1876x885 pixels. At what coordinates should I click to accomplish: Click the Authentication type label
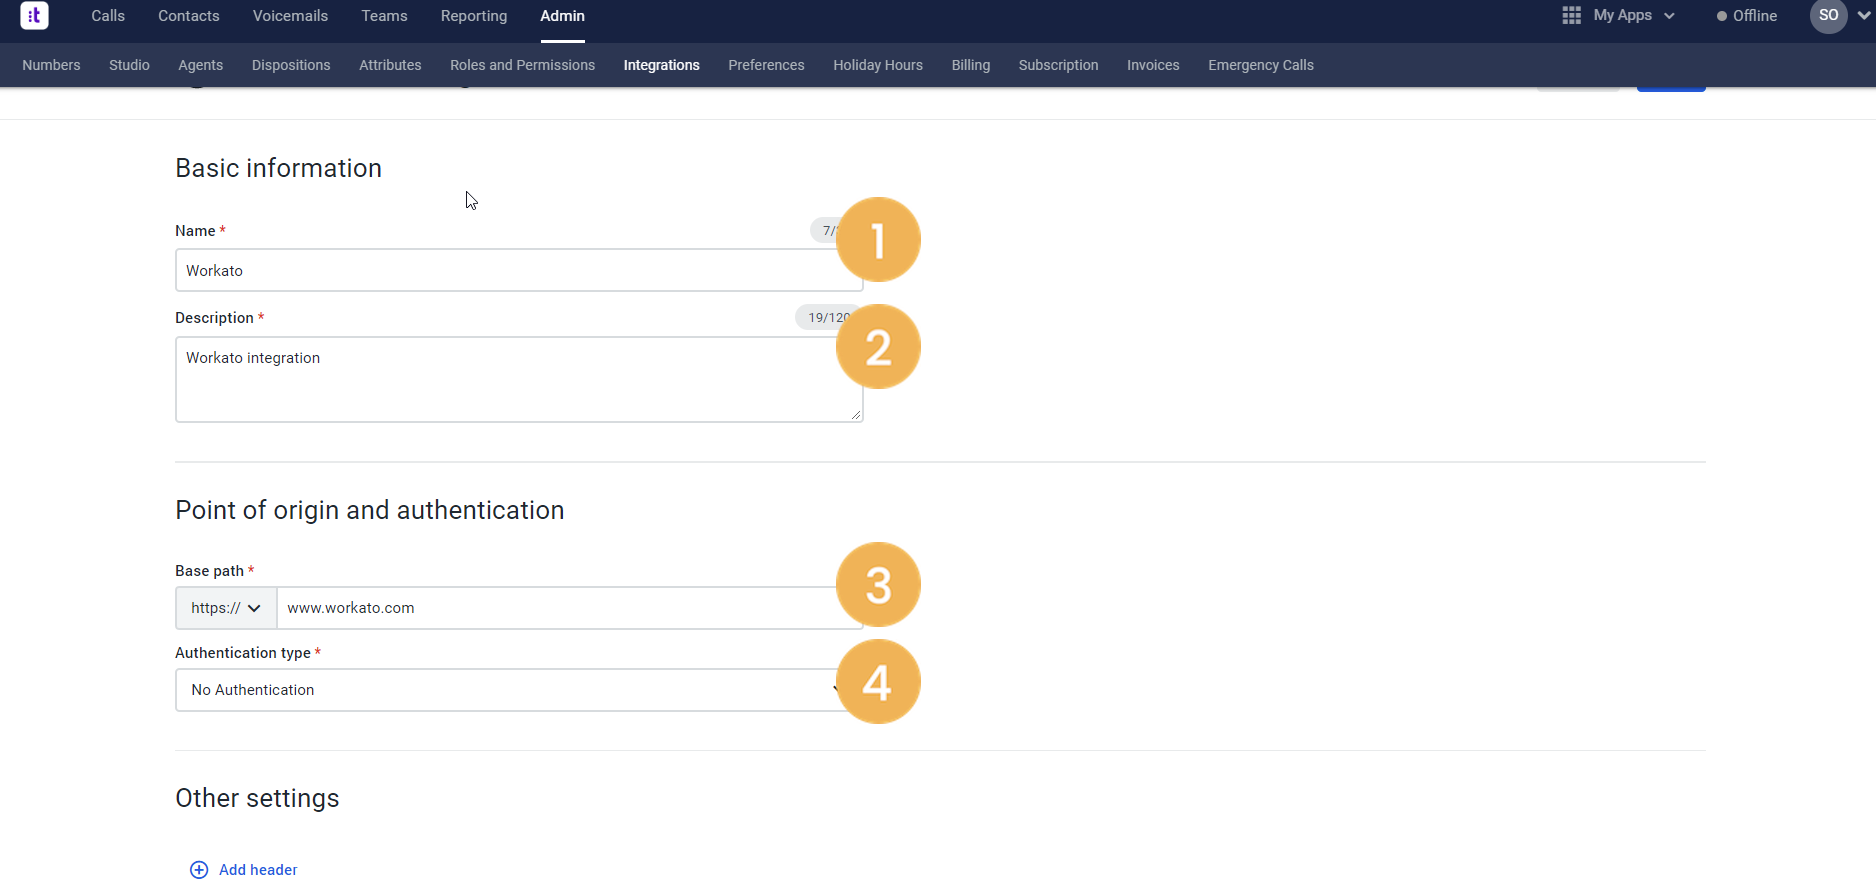[242, 653]
